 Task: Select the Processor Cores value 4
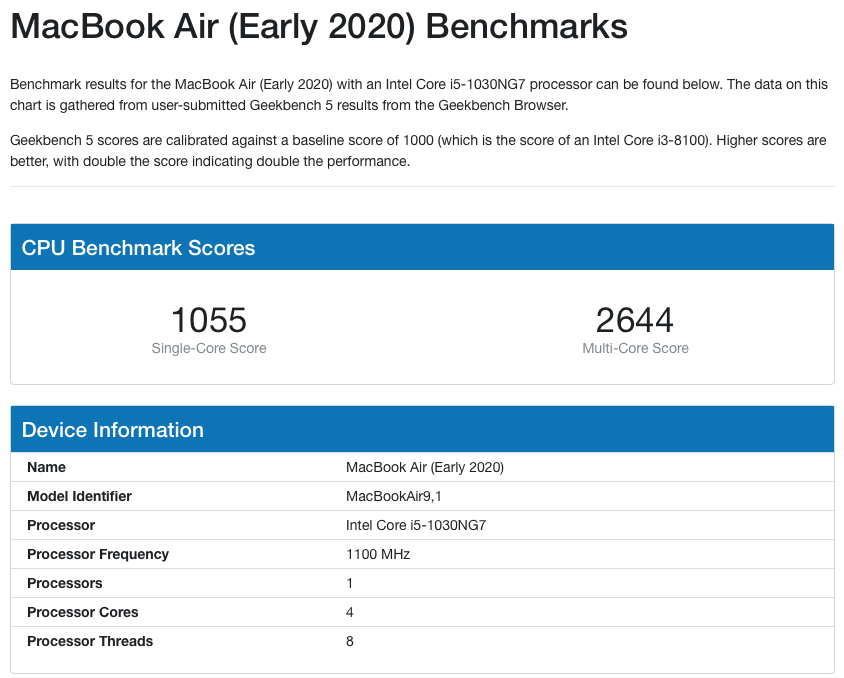349,612
